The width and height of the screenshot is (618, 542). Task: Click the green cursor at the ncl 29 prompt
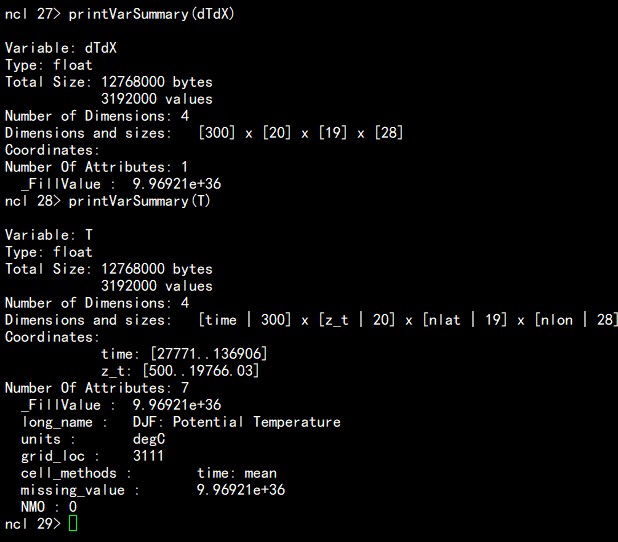(x=73, y=524)
